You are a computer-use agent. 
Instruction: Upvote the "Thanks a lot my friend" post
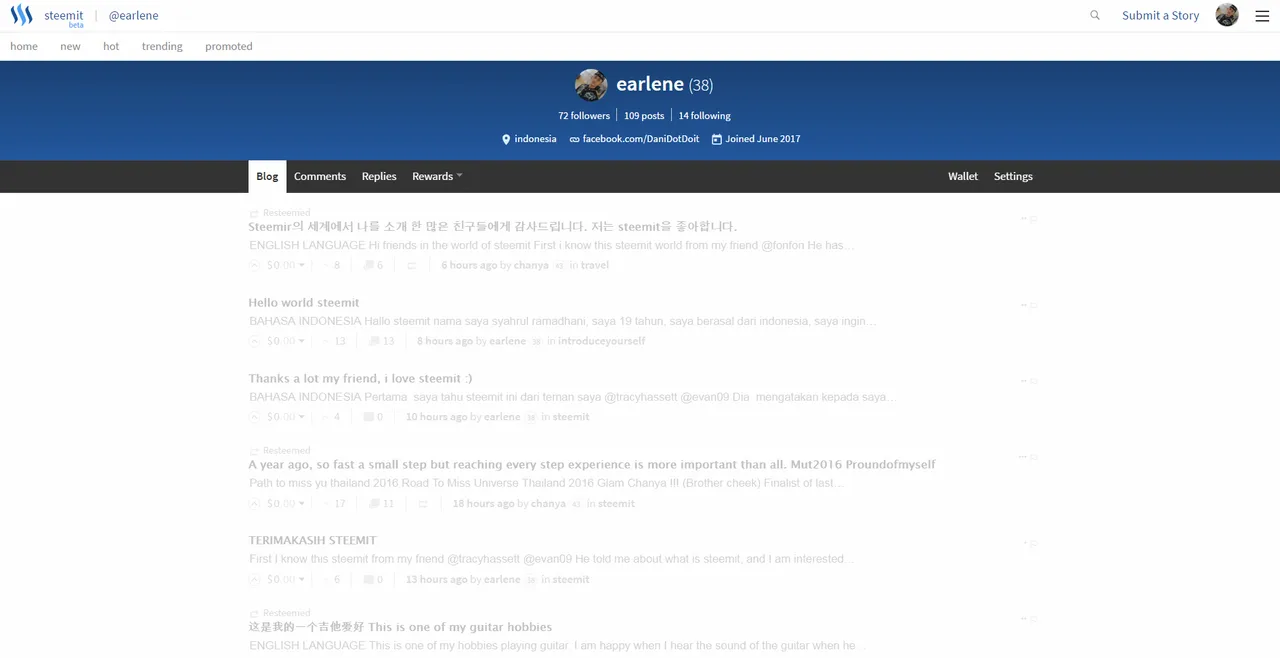point(254,417)
